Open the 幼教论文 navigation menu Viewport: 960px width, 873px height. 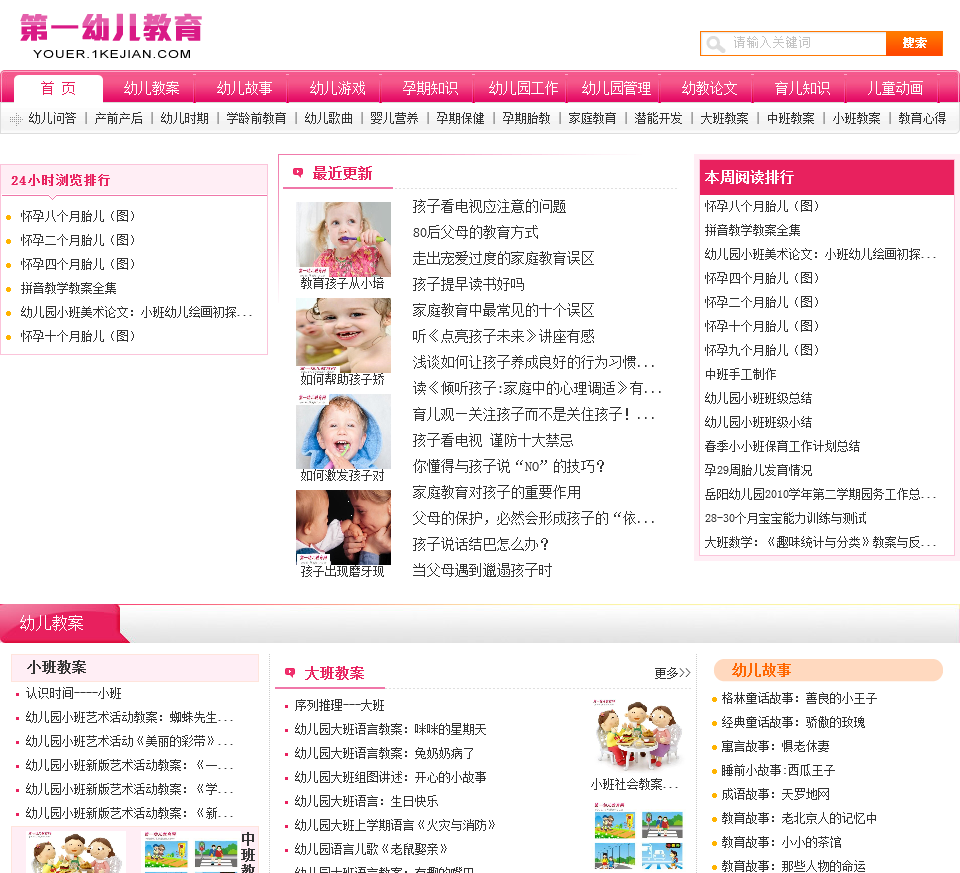(x=709, y=88)
